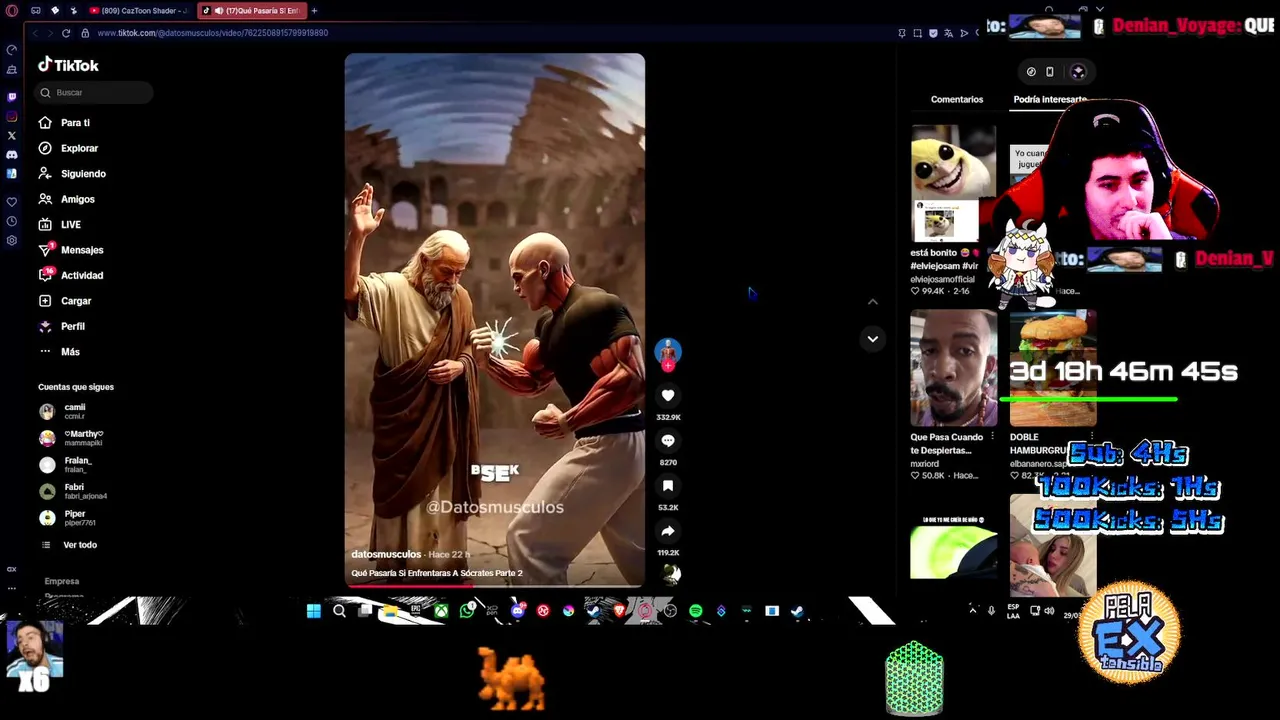1280x720 pixels.
Task: Open Opera sidebar settings gear
Action: 12,241
